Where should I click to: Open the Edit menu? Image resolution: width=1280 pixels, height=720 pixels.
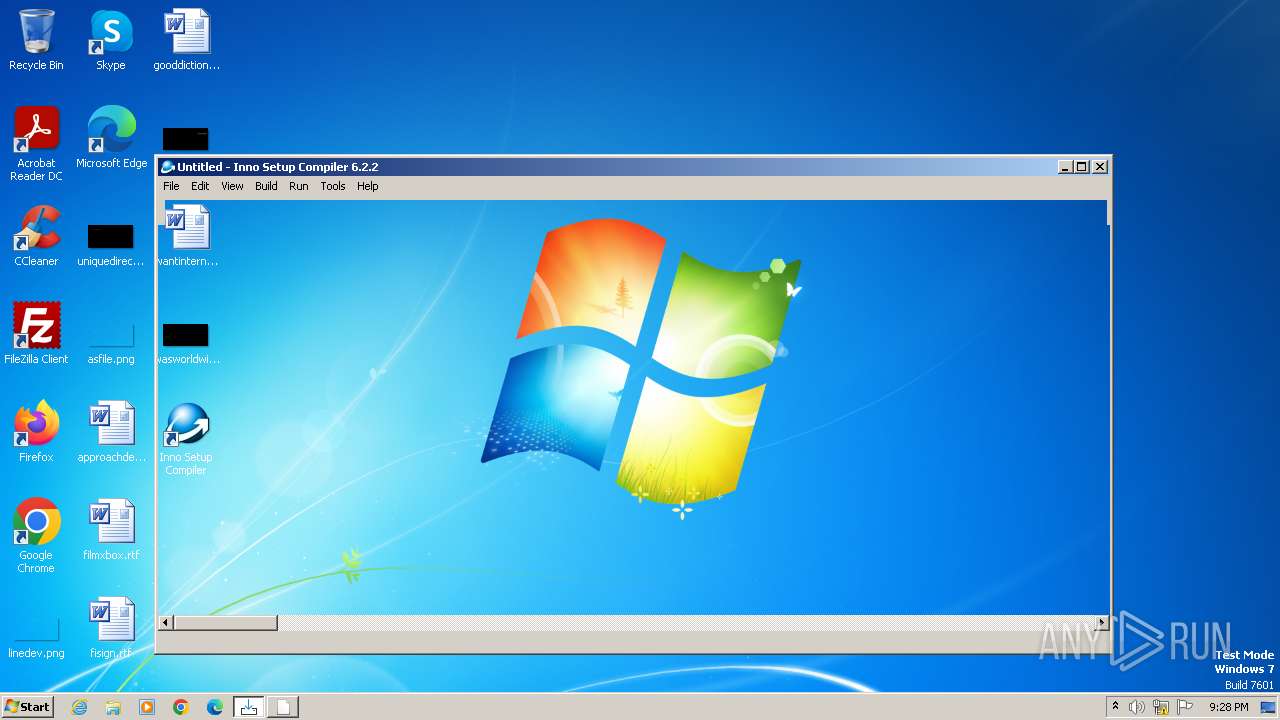click(200, 186)
